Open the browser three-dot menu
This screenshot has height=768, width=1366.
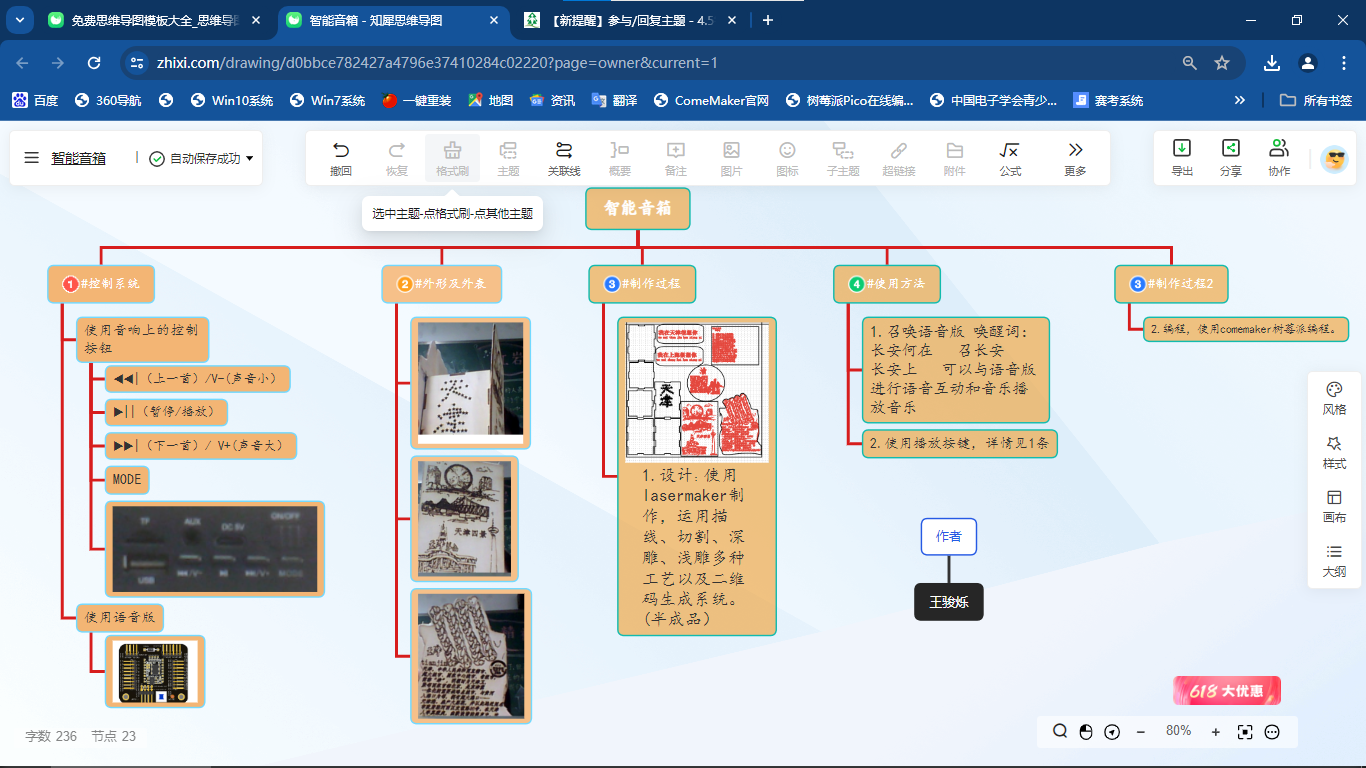tap(1343, 63)
